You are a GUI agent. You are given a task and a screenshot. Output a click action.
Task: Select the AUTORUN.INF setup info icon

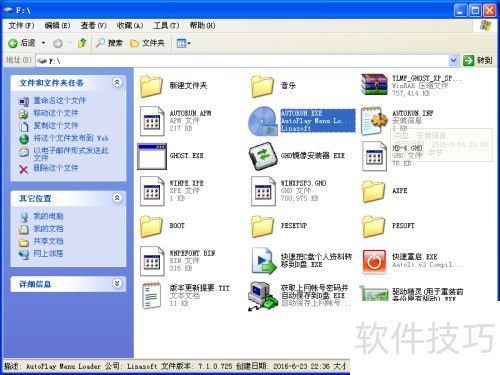(x=374, y=121)
